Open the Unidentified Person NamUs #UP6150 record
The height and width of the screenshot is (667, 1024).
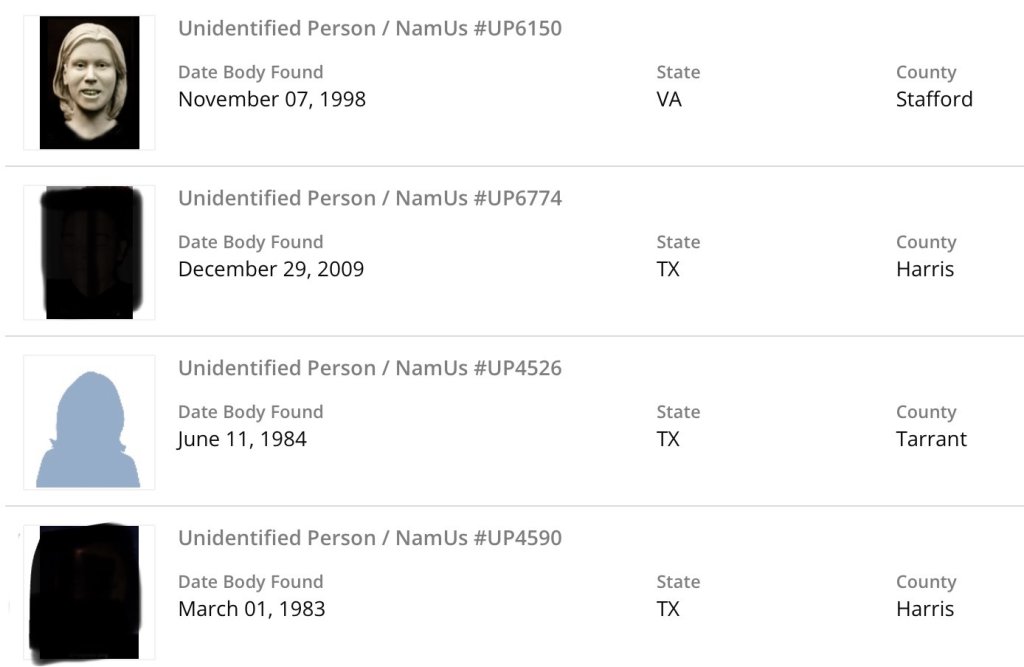pyautogui.click(x=370, y=28)
